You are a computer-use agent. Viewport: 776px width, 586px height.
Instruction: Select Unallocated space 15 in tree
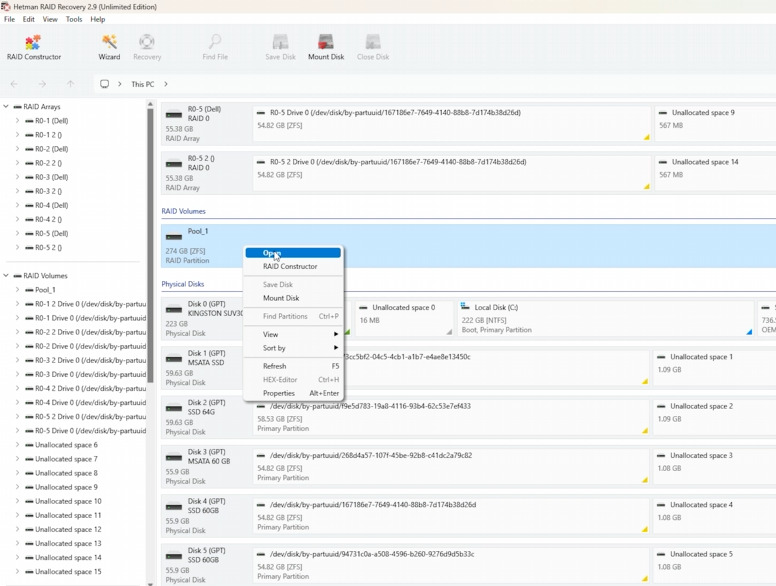pyautogui.click(x=68, y=572)
